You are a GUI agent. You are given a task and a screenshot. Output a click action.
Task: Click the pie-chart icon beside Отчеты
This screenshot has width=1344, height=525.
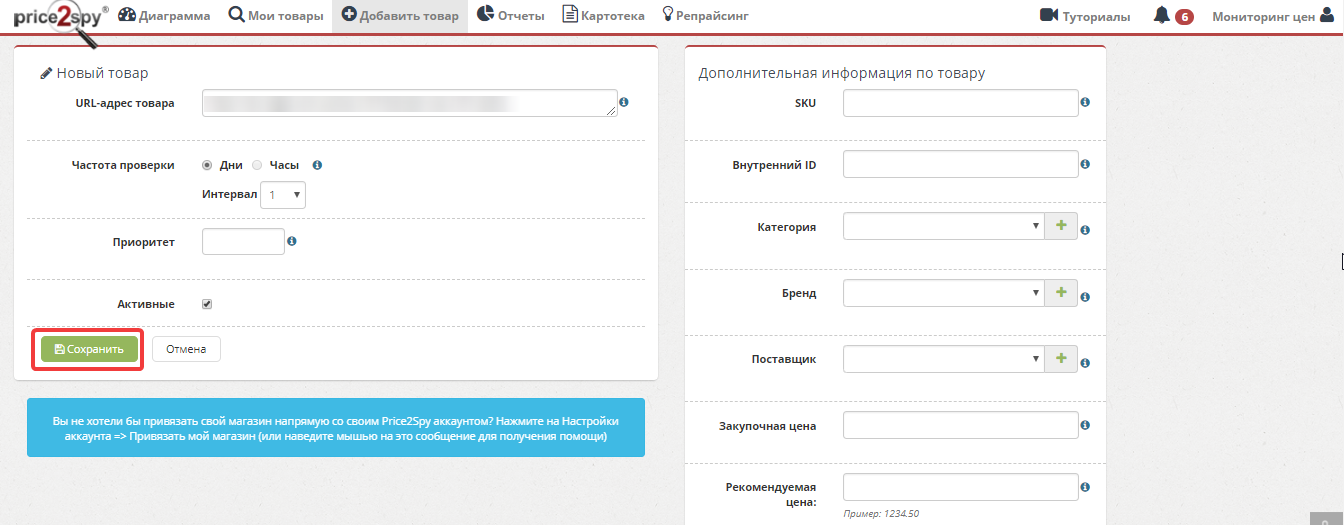point(485,15)
